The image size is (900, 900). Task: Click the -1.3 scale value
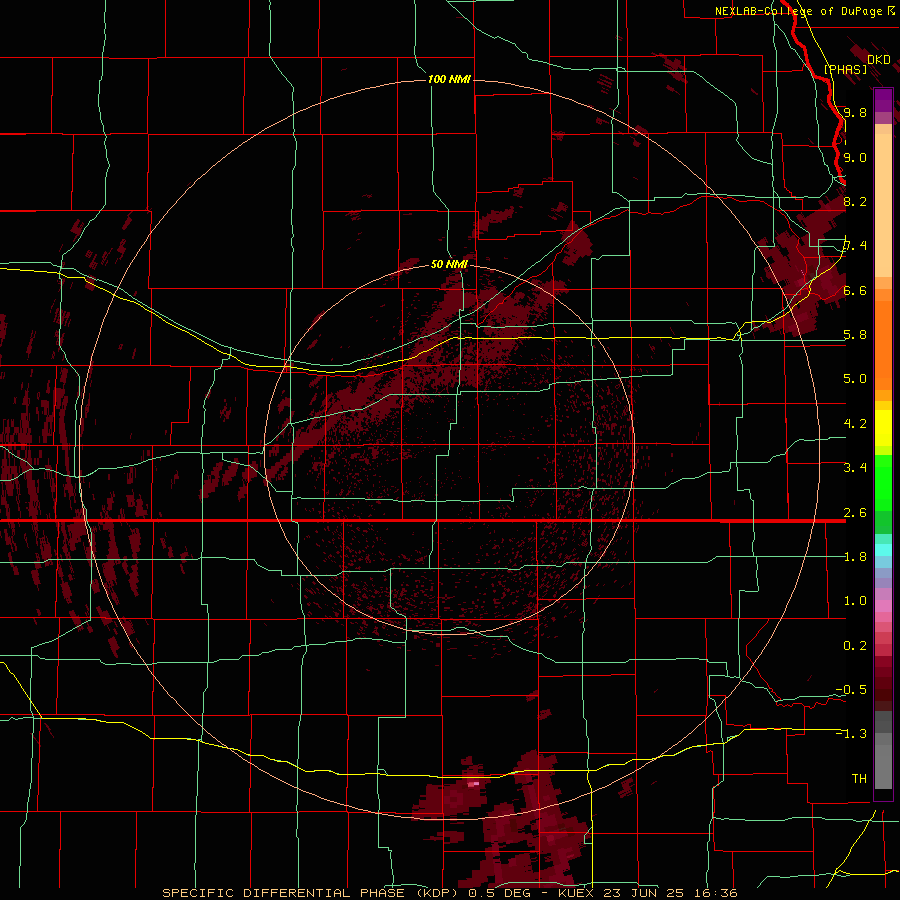click(852, 734)
